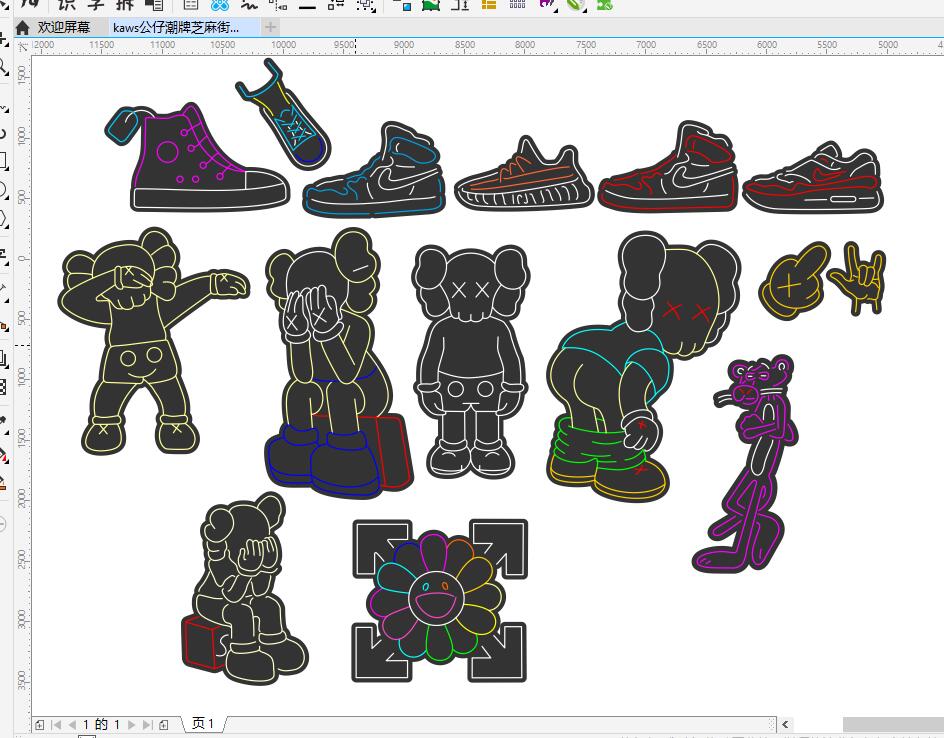Screen dimensions: 944x738
Task: Click the green puzzle-piece toolbar icon
Action: tap(604, 5)
